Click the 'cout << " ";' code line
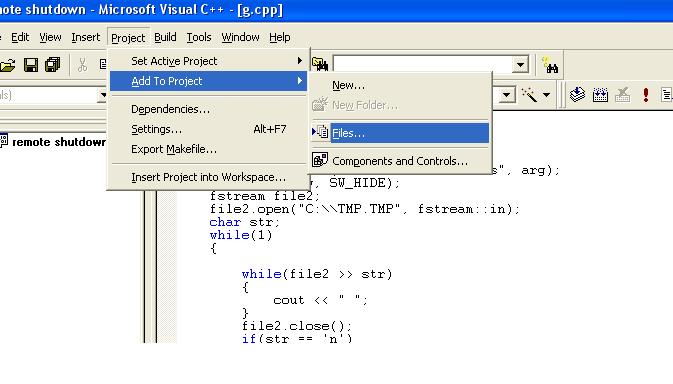This screenshot has width=673, height=384. 320,300
